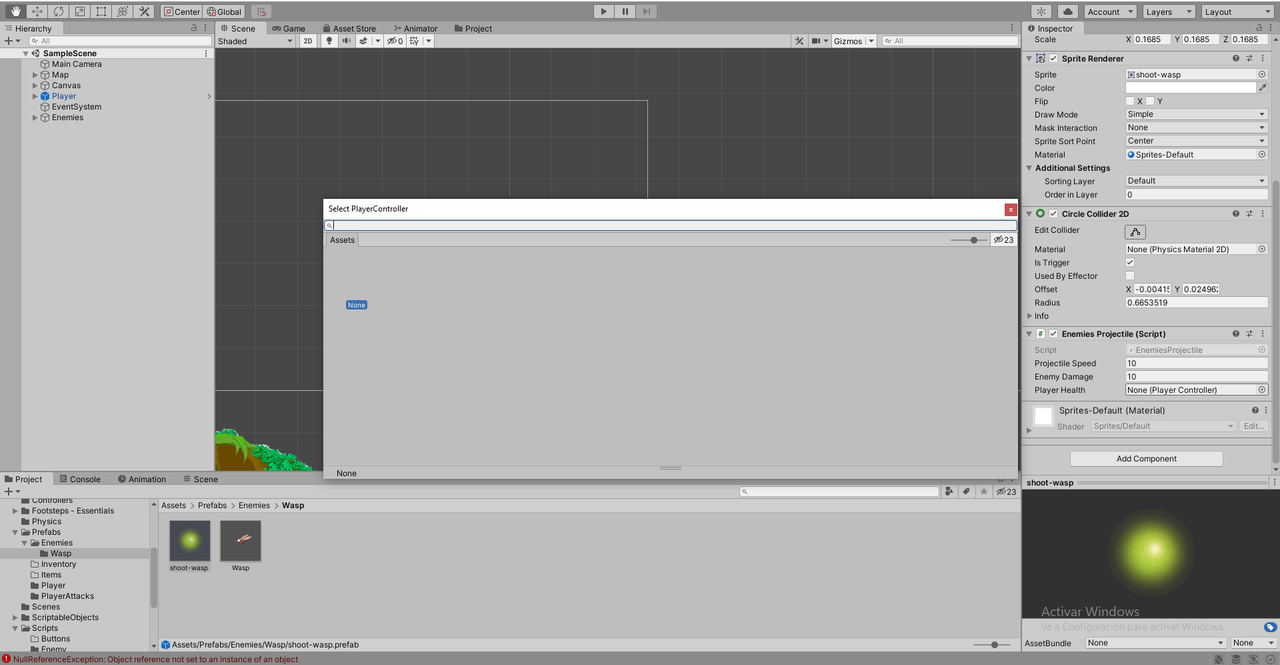
Task: Open the Account dropdown
Action: click(1110, 12)
